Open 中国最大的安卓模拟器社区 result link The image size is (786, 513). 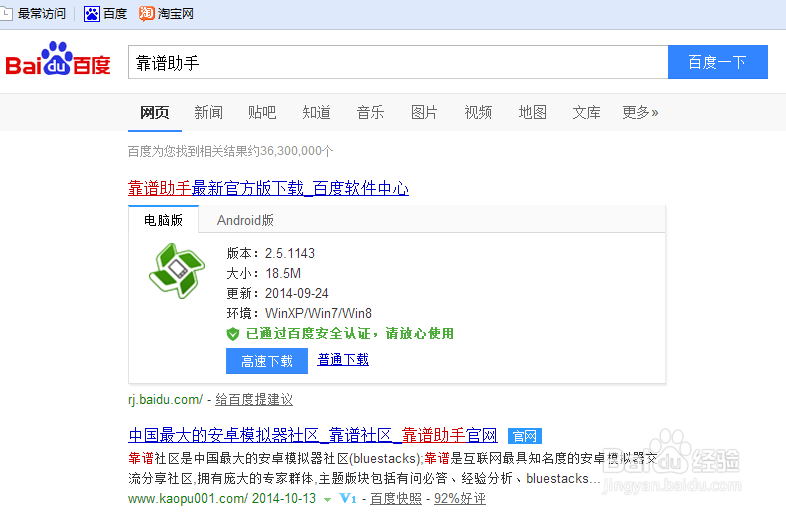point(313,435)
